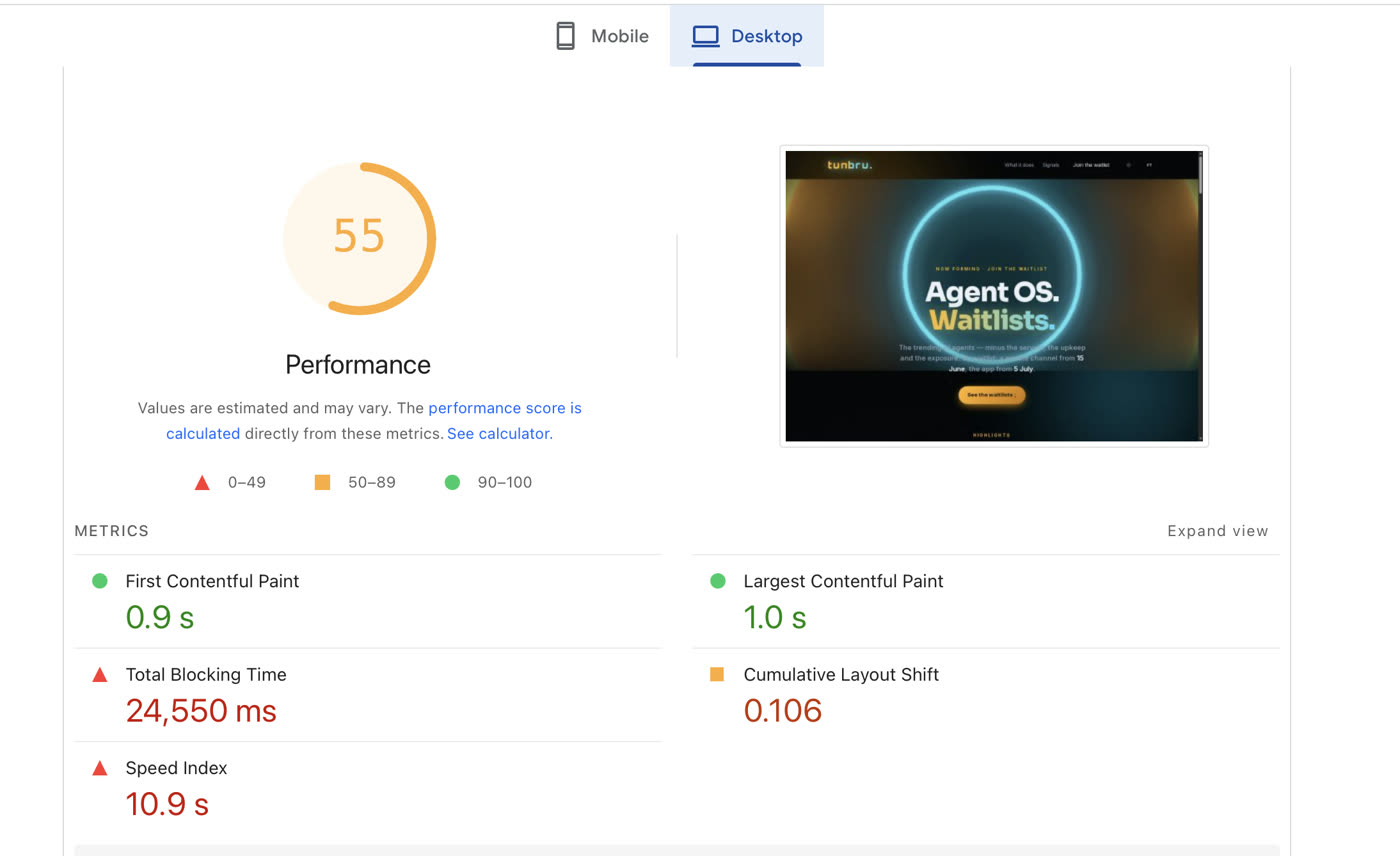Click the "1.0 s" metric value

tap(775, 617)
